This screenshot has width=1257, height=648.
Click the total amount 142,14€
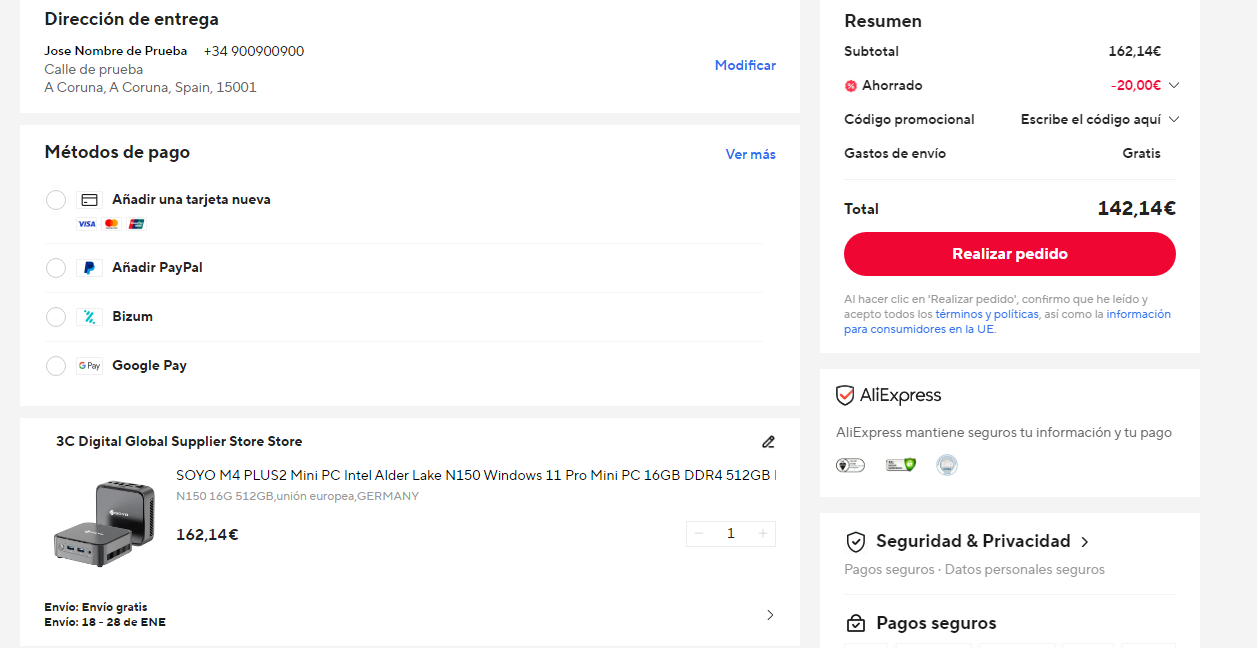1136,209
